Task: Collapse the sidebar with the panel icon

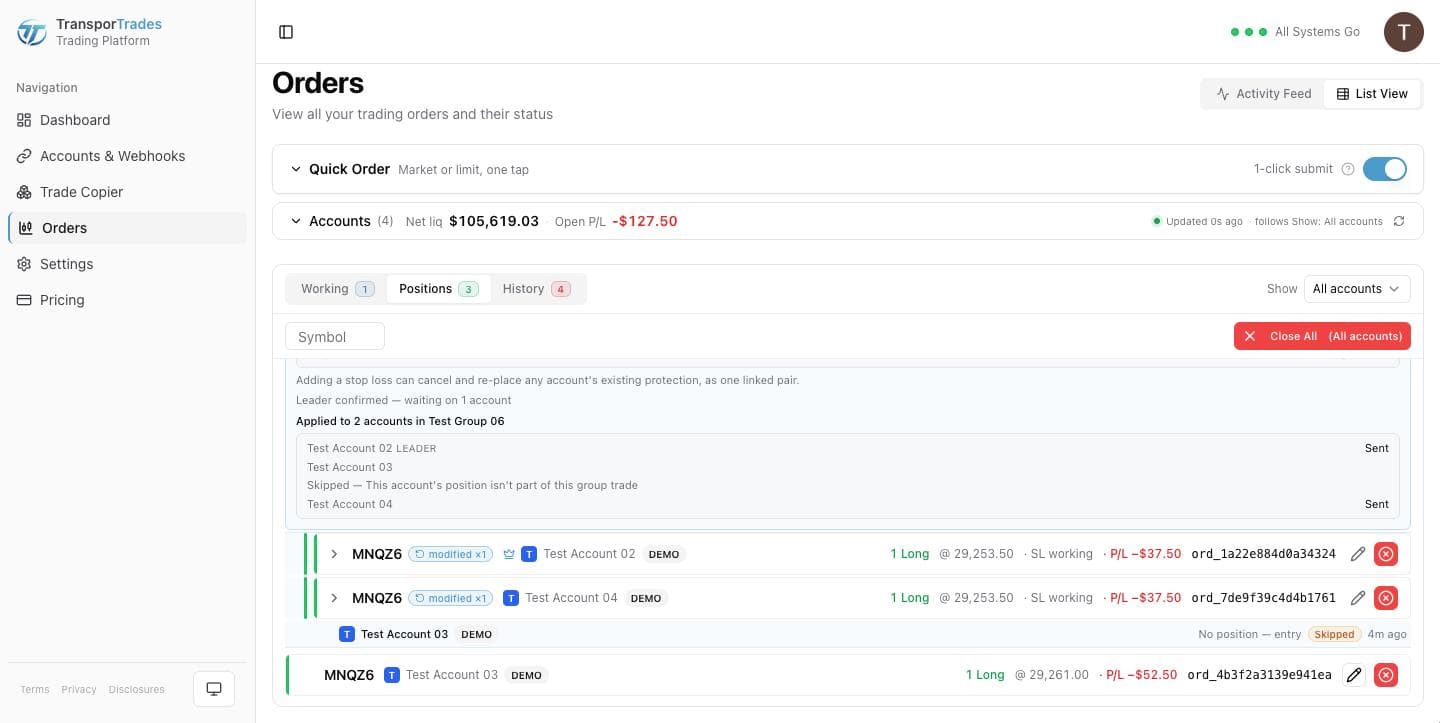Action: pos(286,32)
